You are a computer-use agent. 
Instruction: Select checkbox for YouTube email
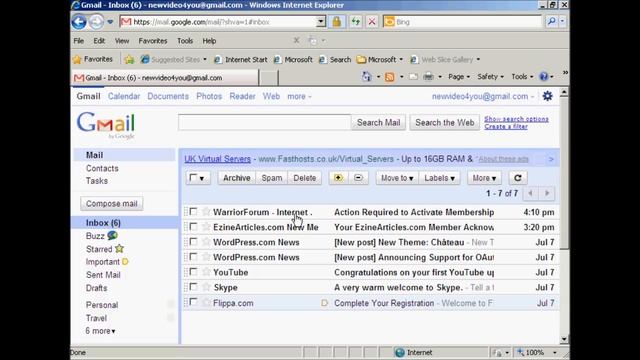click(x=193, y=271)
